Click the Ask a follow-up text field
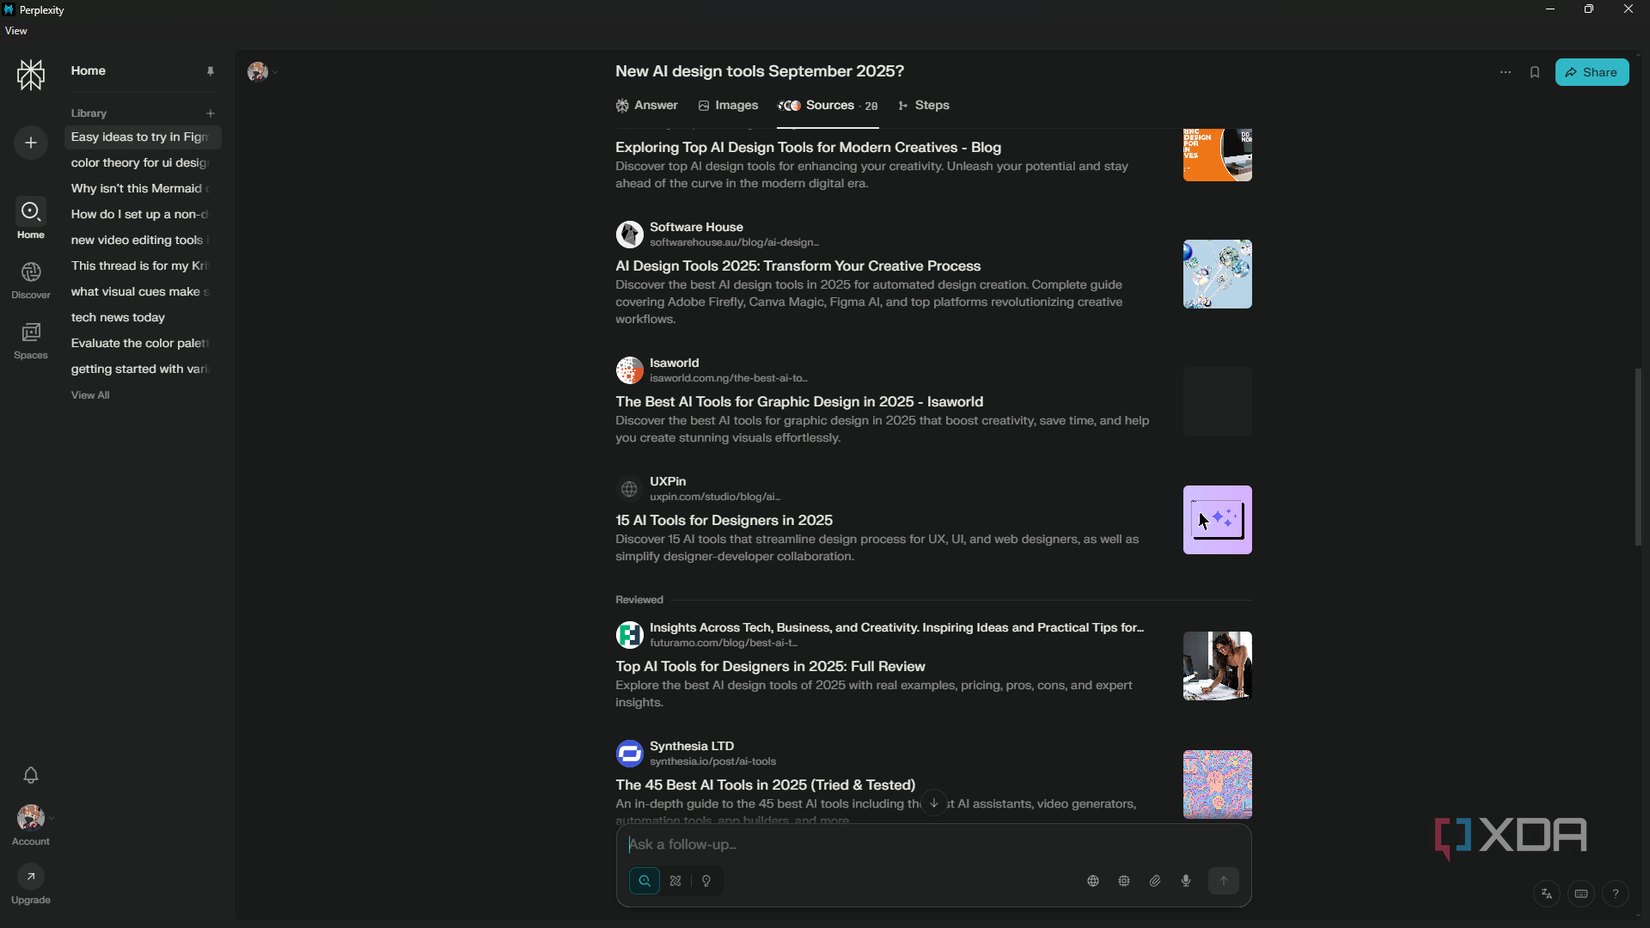The width and height of the screenshot is (1650, 928). 933,845
